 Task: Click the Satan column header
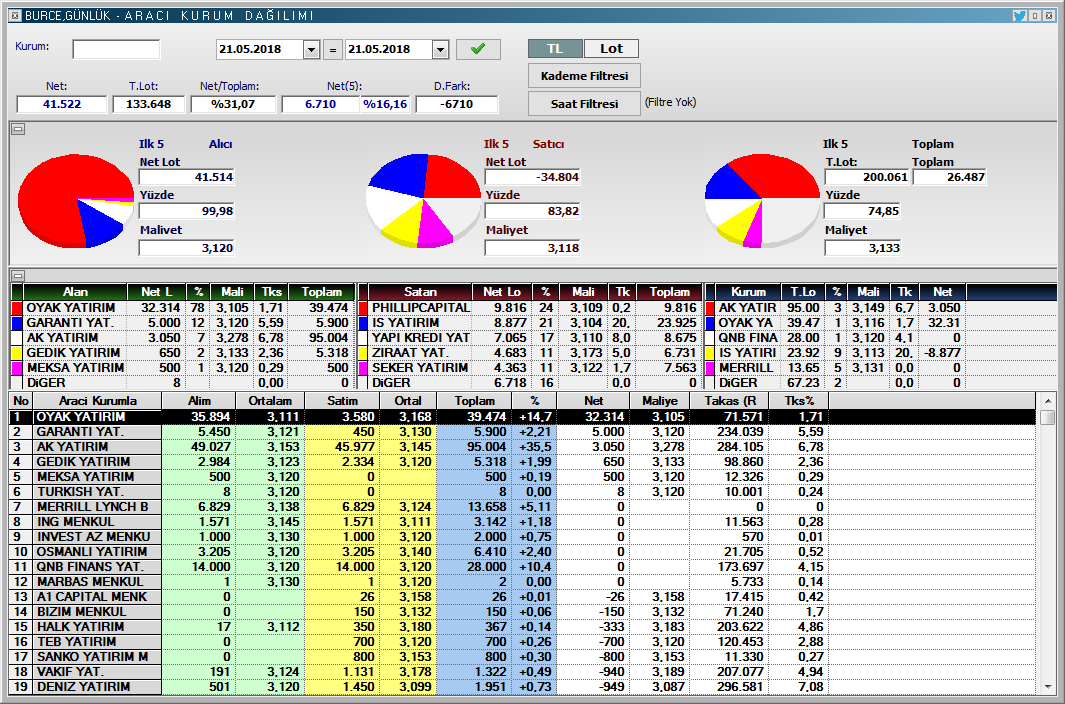tap(420, 292)
